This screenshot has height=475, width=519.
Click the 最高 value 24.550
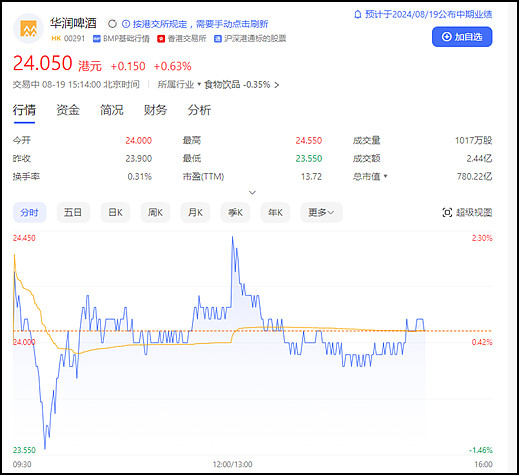tap(309, 140)
